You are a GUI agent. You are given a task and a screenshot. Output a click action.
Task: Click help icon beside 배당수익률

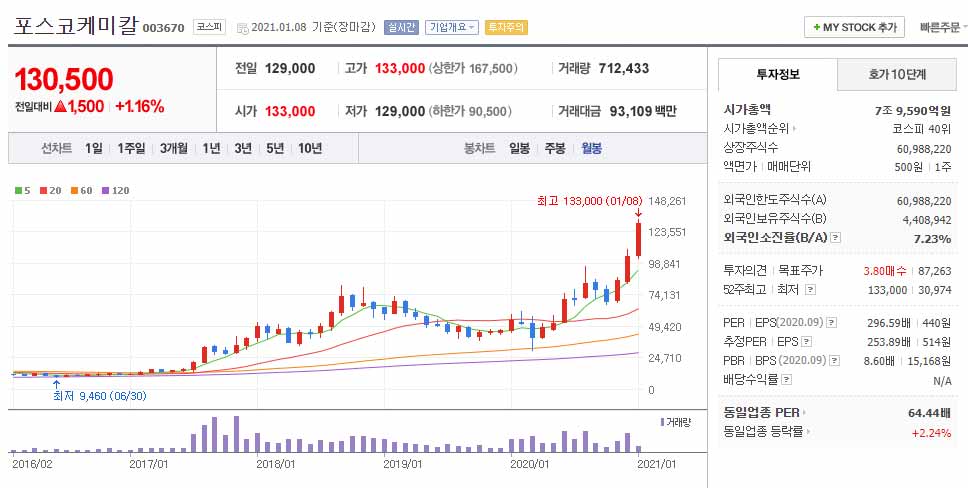[x=786, y=379]
